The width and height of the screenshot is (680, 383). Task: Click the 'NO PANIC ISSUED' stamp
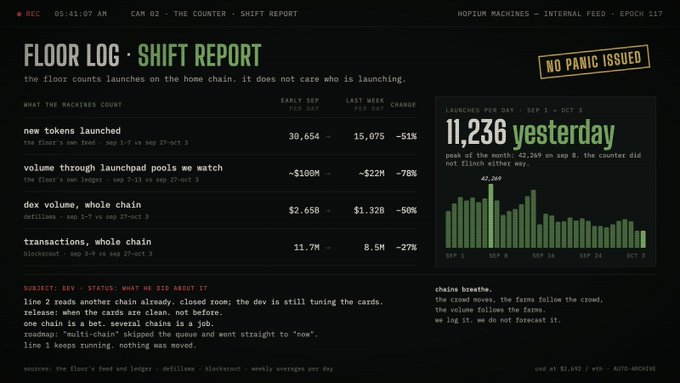pyautogui.click(x=594, y=61)
